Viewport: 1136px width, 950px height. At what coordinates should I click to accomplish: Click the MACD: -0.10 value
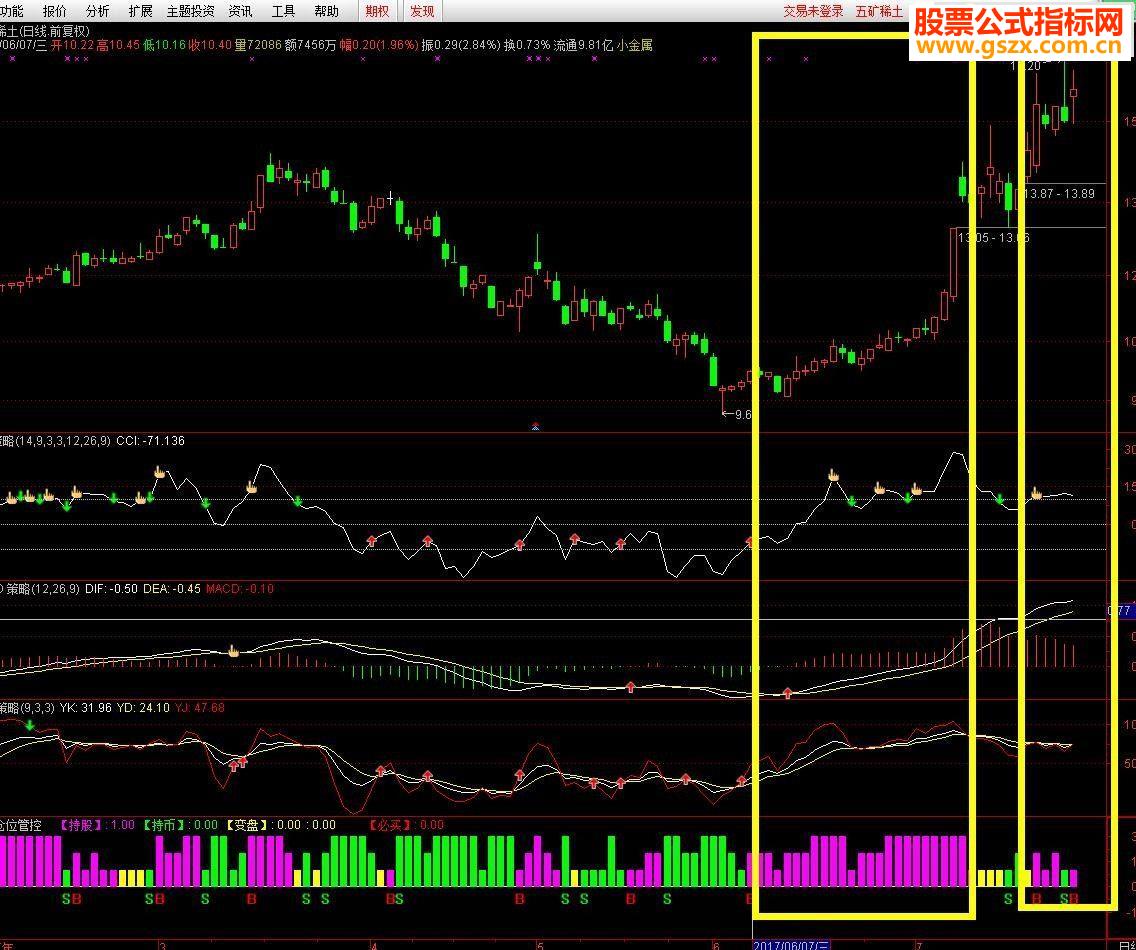click(240, 588)
